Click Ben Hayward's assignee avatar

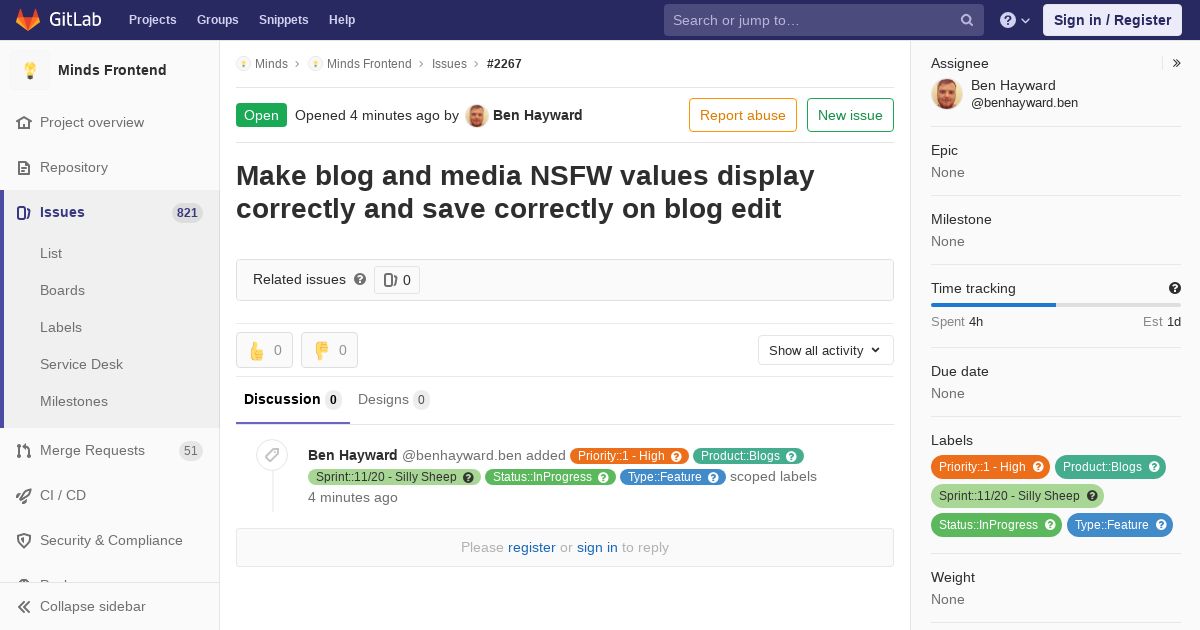tap(947, 94)
